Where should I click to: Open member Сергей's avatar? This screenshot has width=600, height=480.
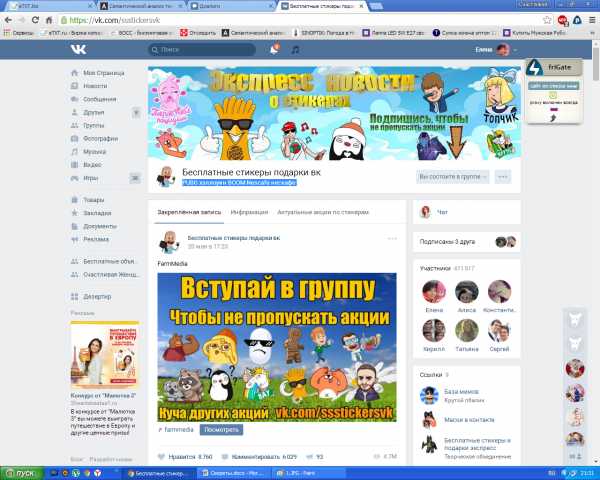tap(499, 330)
